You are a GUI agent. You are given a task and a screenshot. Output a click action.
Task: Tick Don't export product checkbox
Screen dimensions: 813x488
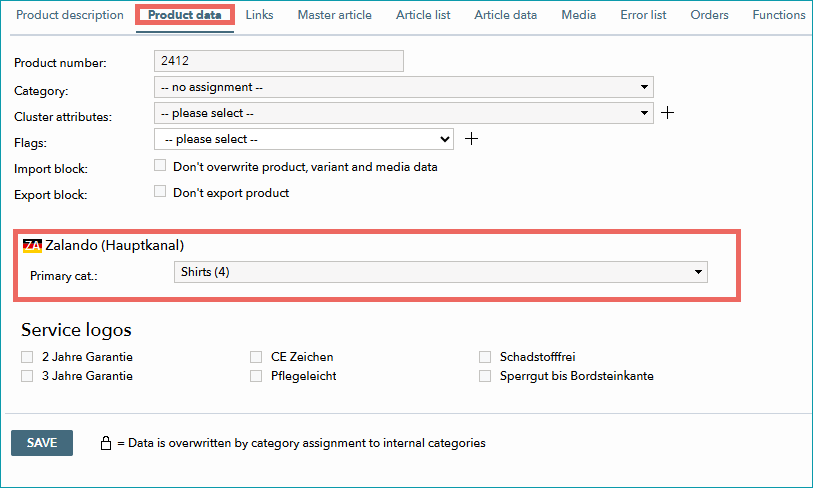160,191
